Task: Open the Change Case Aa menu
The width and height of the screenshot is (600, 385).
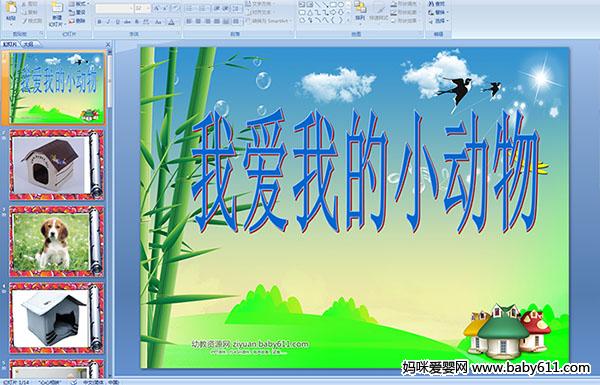Action: 158,22
